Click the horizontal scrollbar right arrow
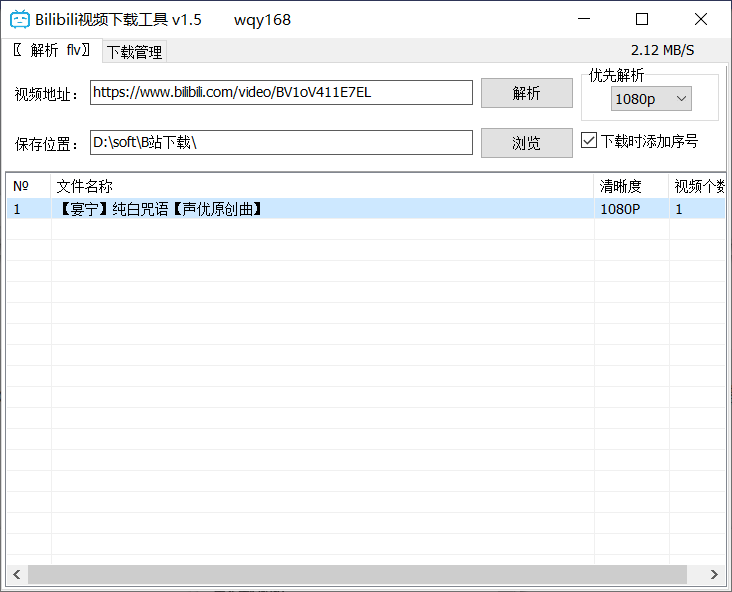Screen dimensions: 732x592 tap(714, 574)
